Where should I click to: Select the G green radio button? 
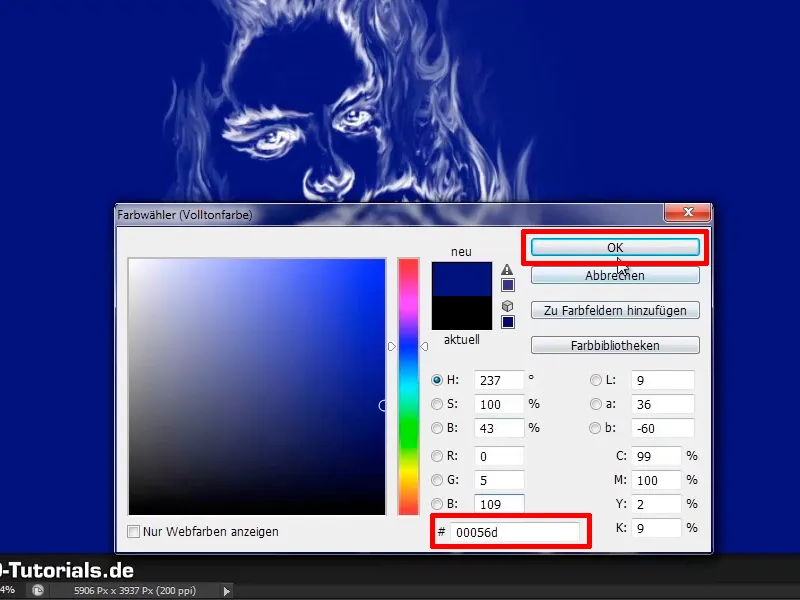(x=437, y=480)
